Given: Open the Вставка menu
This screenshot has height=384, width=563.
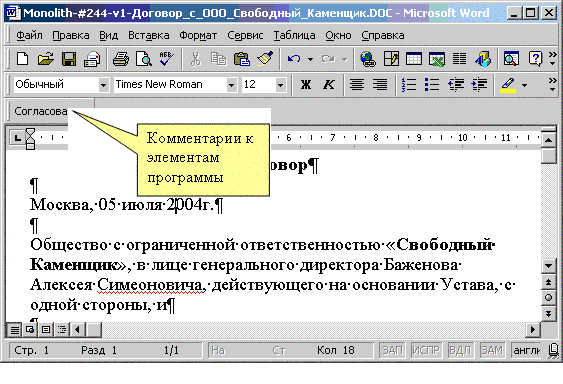Looking at the screenshot, I should pos(149,35).
